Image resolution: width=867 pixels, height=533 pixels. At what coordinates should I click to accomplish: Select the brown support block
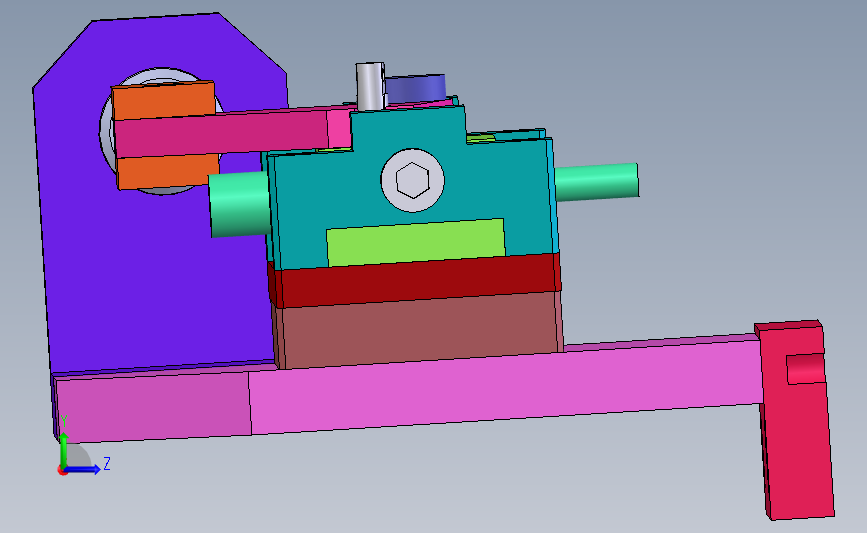418,329
